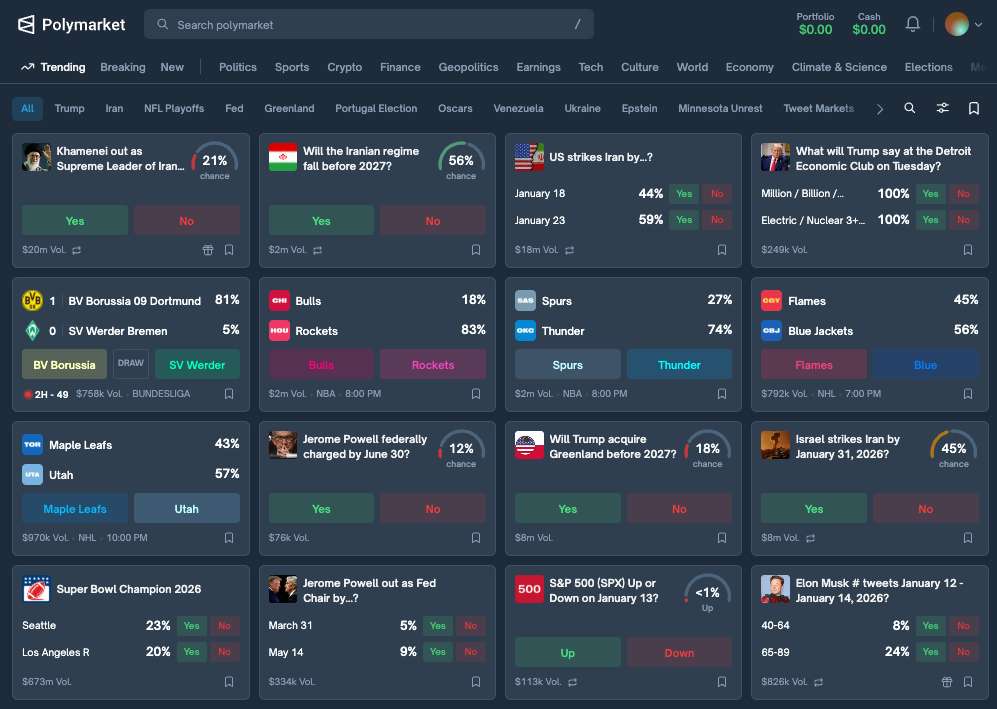Image resolution: width=997 pixels, height=709 pixels.
Task: Open the profile avatar dropdown menu
Action: point(964,24)
